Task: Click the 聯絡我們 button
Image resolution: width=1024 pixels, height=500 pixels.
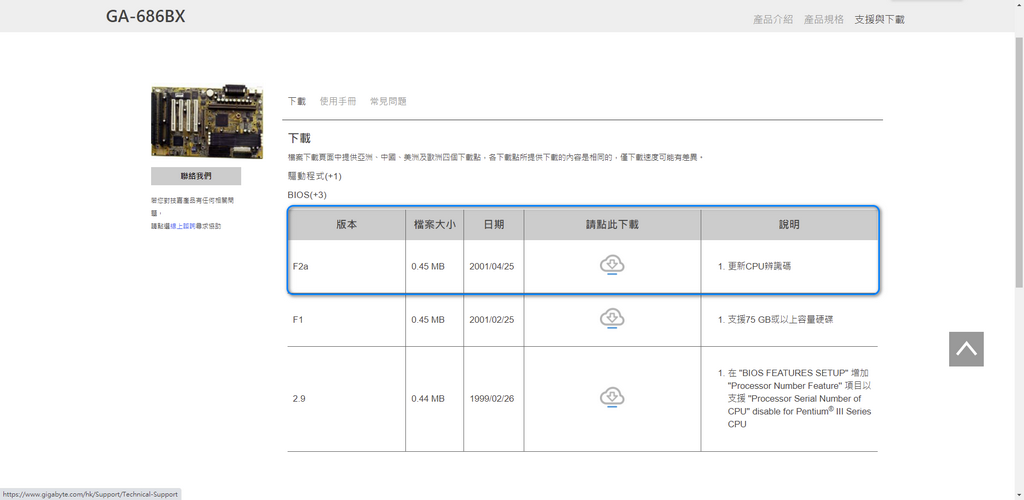Action: [196, 176]
